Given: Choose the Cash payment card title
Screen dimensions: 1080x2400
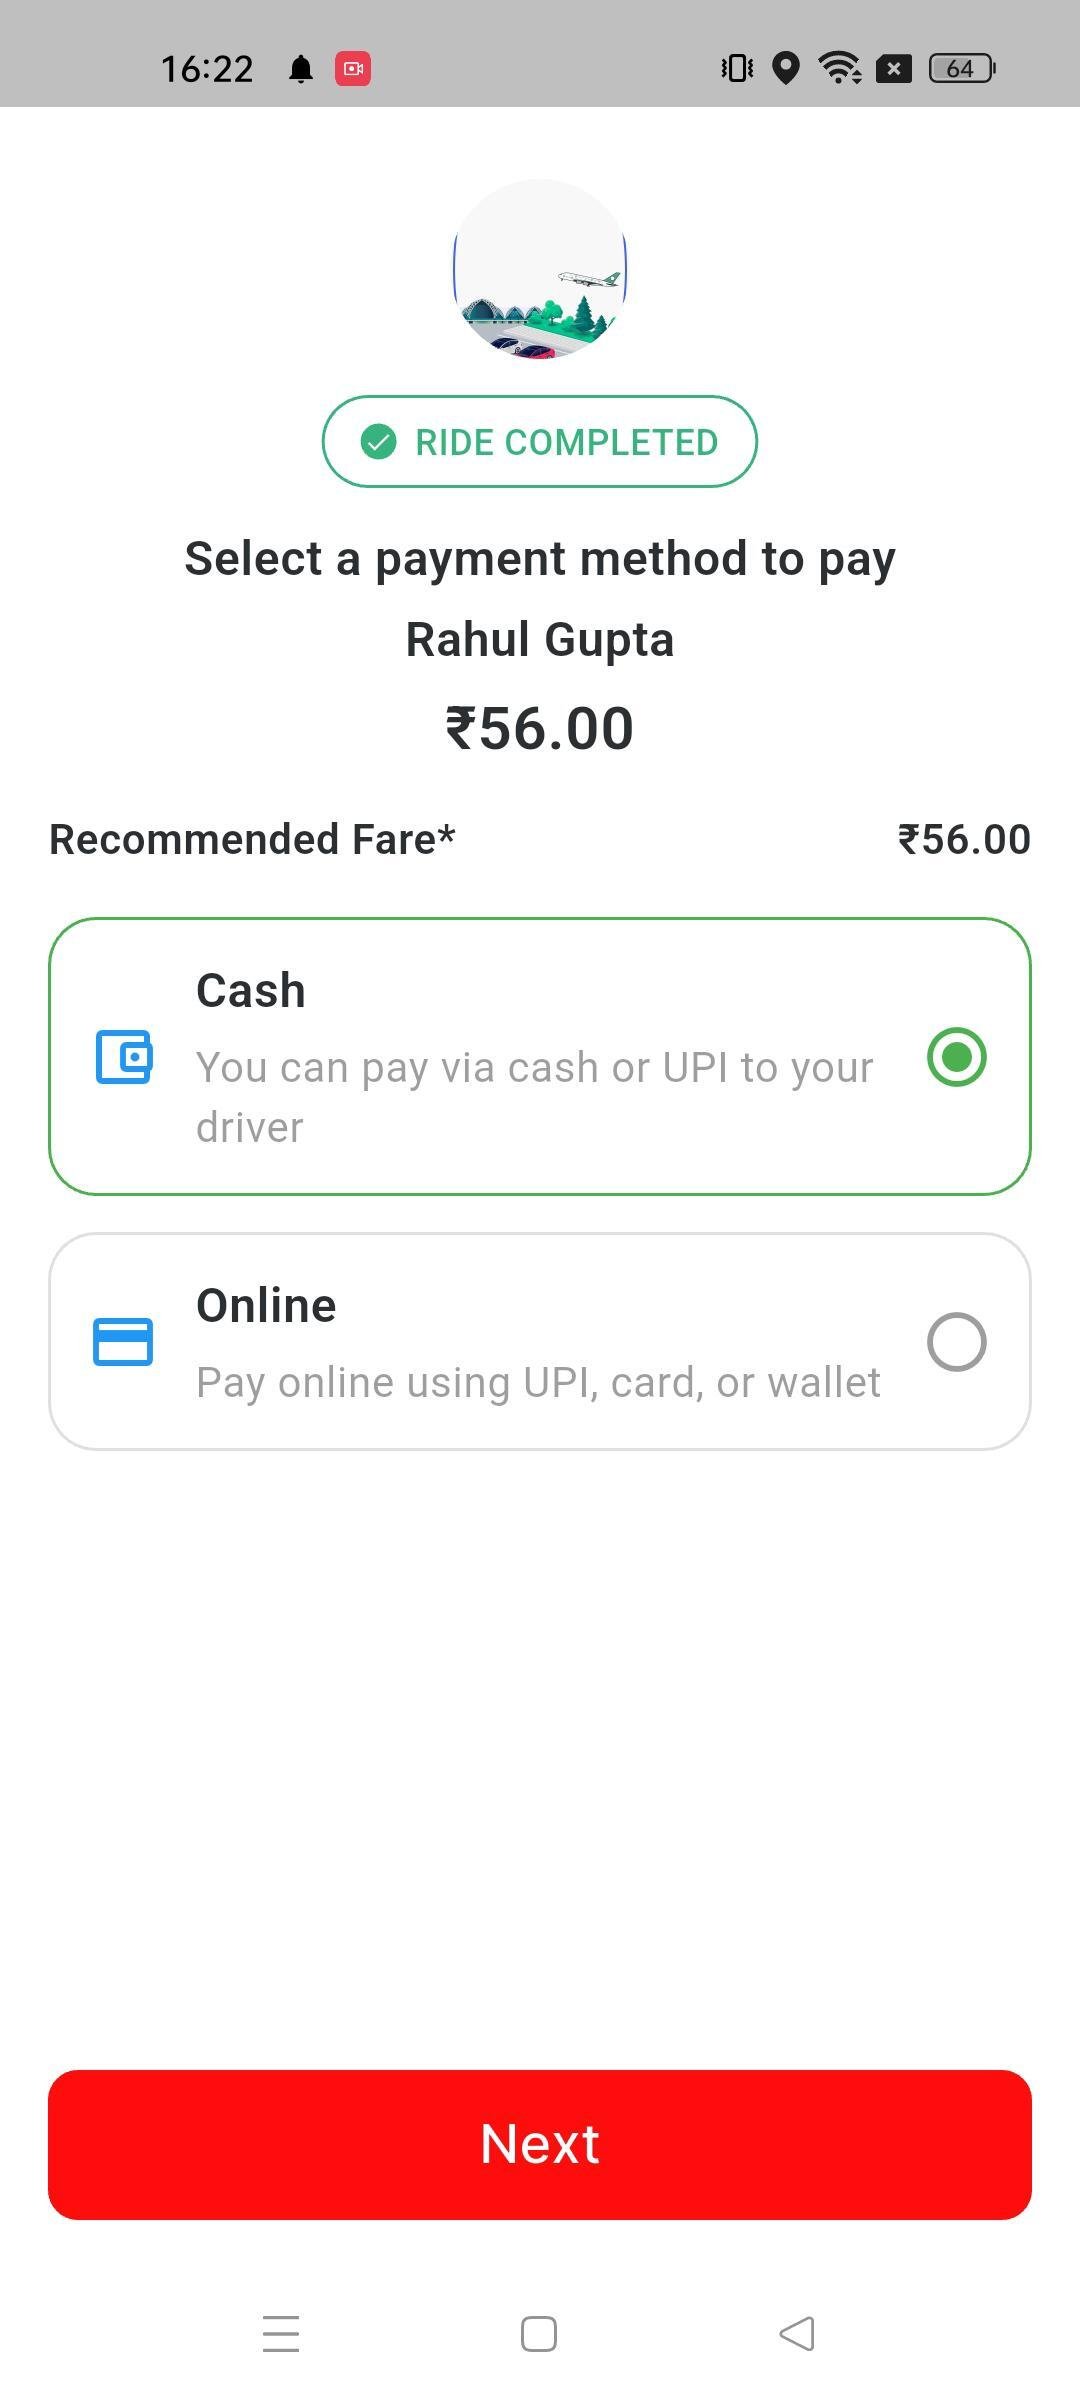Looking at the screenshot, I should tap(251, 991).
